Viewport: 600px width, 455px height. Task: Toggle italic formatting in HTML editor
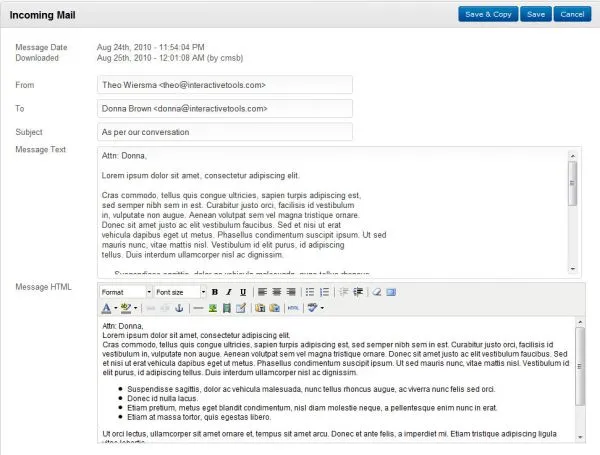(x=228, y=292)
